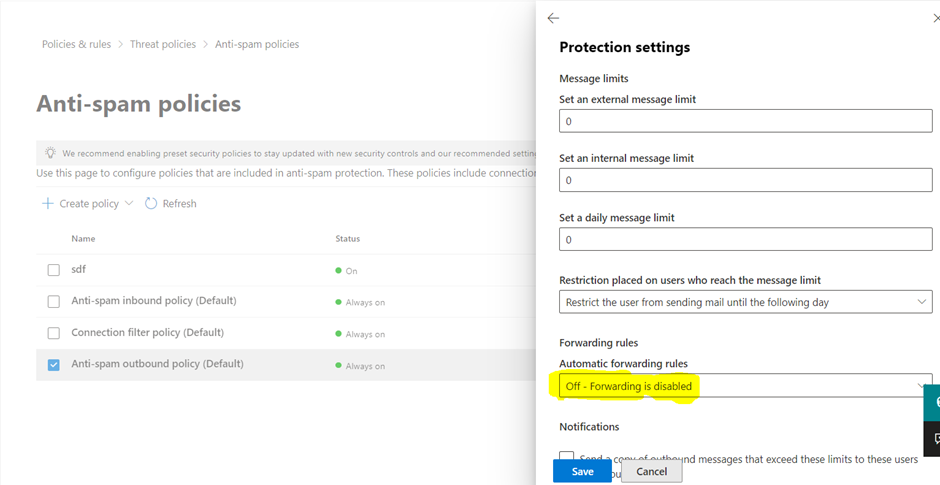Image resolution: width=940 pixels, height=485 pixels.
Task: Open the restriction on users dropdown
Action: (745, 302)
